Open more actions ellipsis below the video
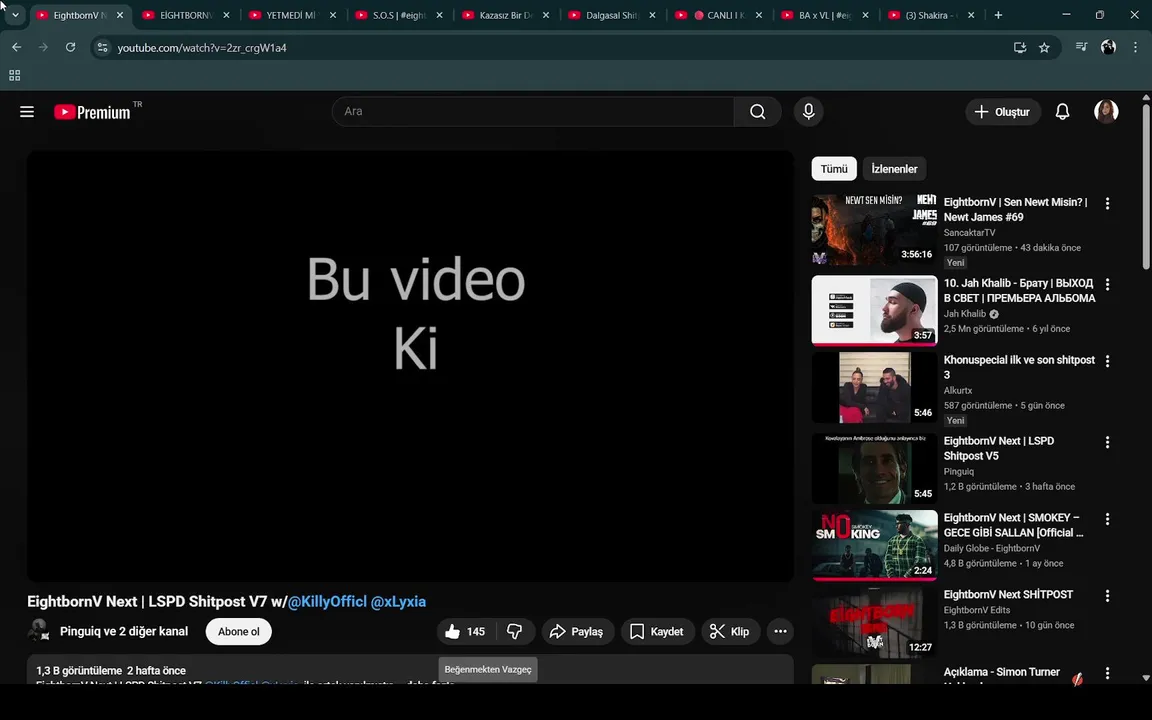This screenshot has width=1152, height=720. tap(780, 632)
